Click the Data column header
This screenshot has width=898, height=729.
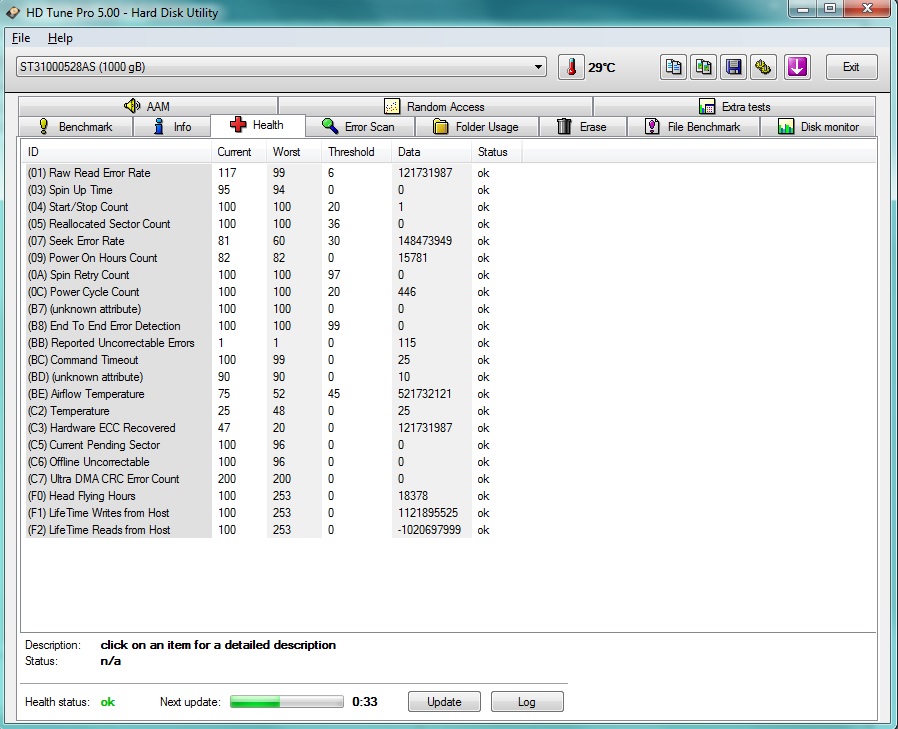pyautogui.click(x=431, y=152)
